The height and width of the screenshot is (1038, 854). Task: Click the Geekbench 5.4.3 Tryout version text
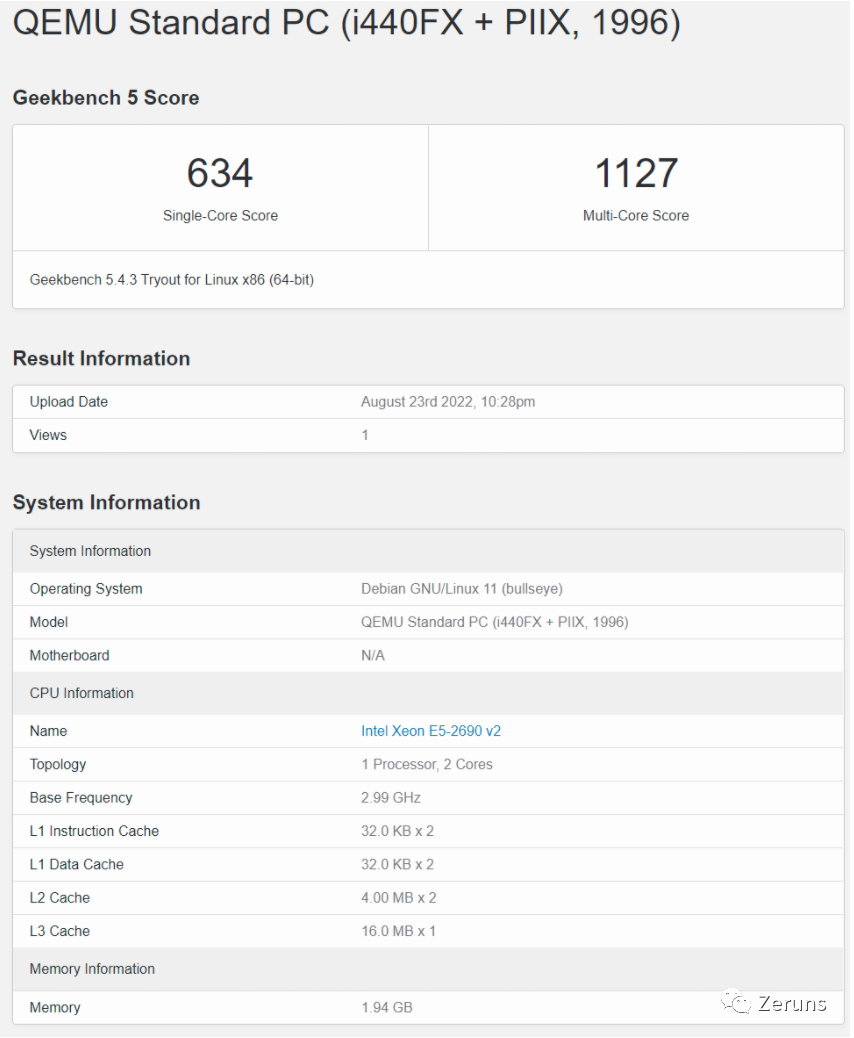click(x=171, y=279)
